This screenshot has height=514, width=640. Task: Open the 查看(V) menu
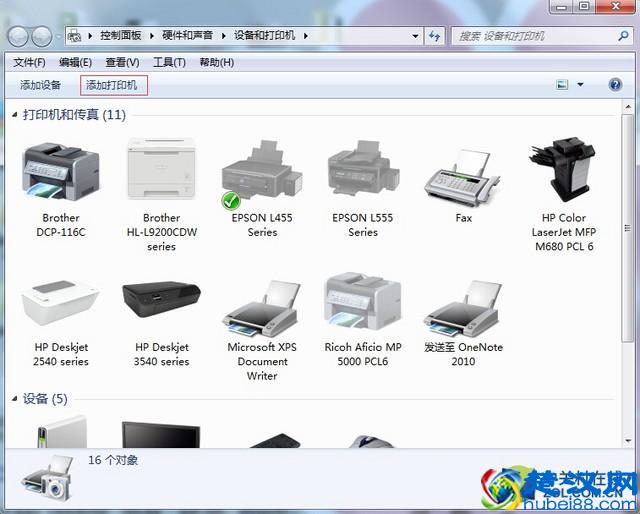pos(122,62)
